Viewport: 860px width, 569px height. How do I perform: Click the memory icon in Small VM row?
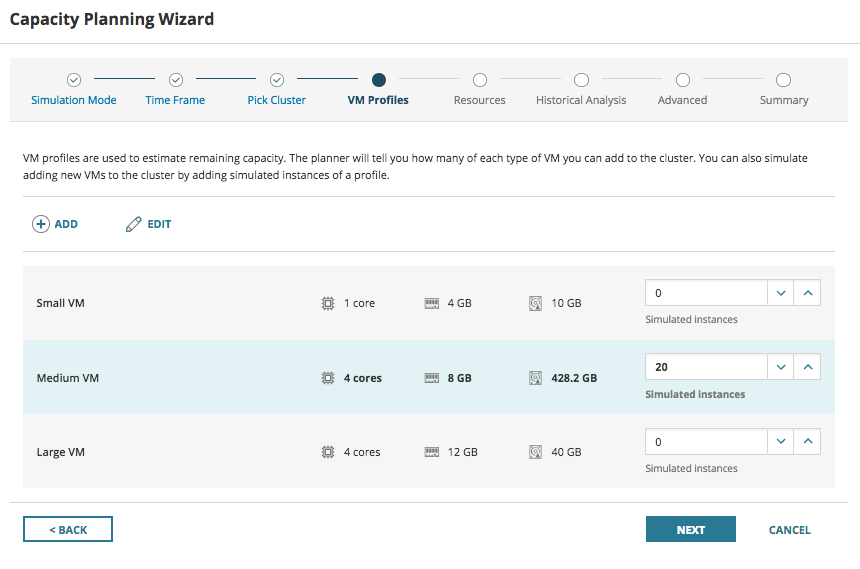pyautogui.click(x=432, y=303)
